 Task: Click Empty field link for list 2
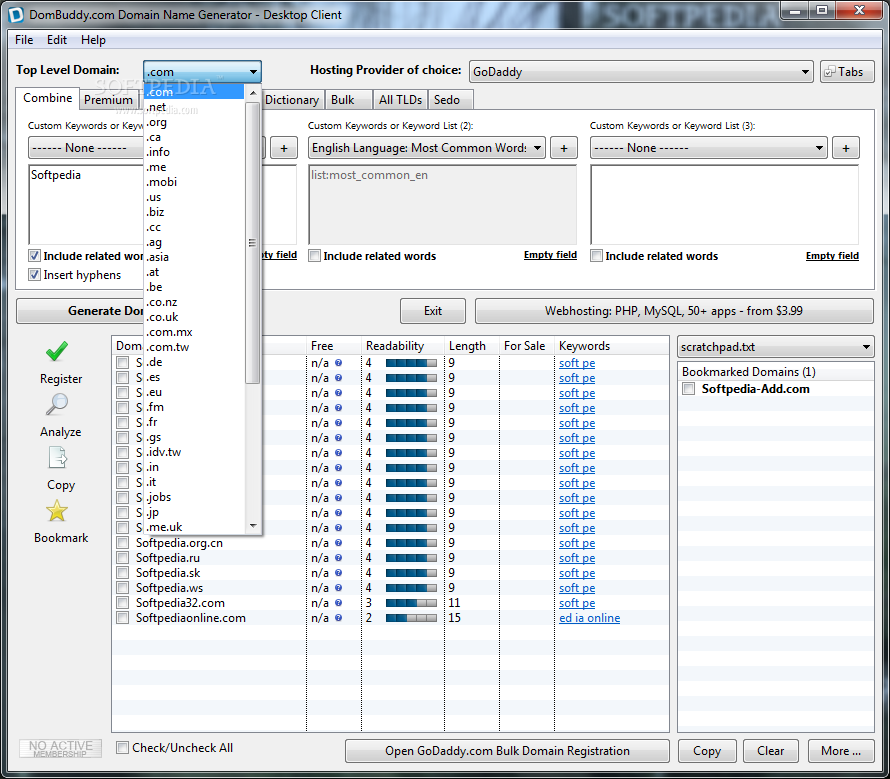[550, 255]
